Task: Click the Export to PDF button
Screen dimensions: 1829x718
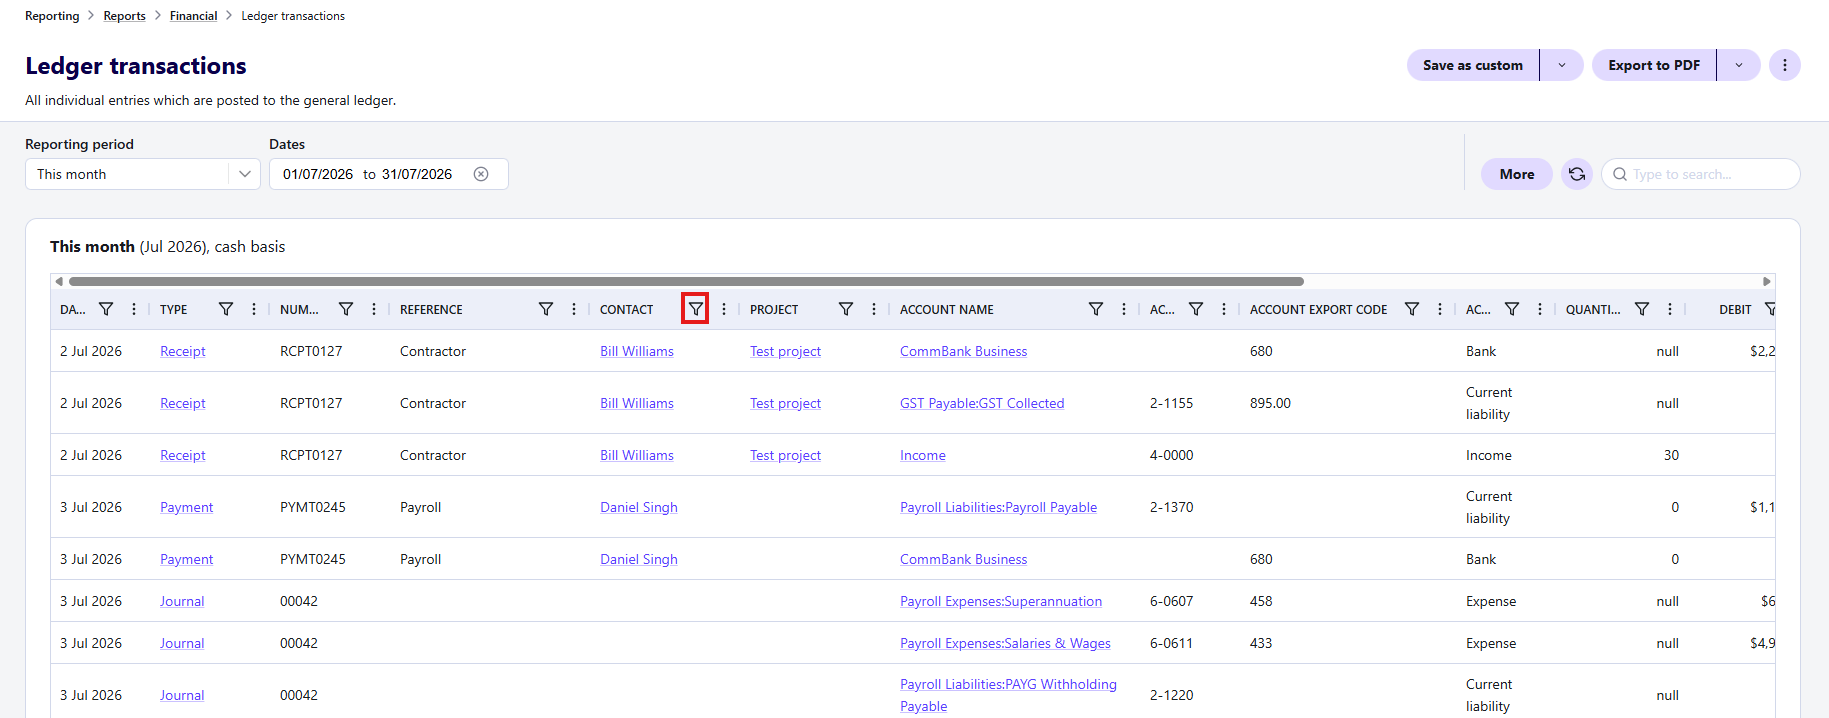Action: (1654, 65)
